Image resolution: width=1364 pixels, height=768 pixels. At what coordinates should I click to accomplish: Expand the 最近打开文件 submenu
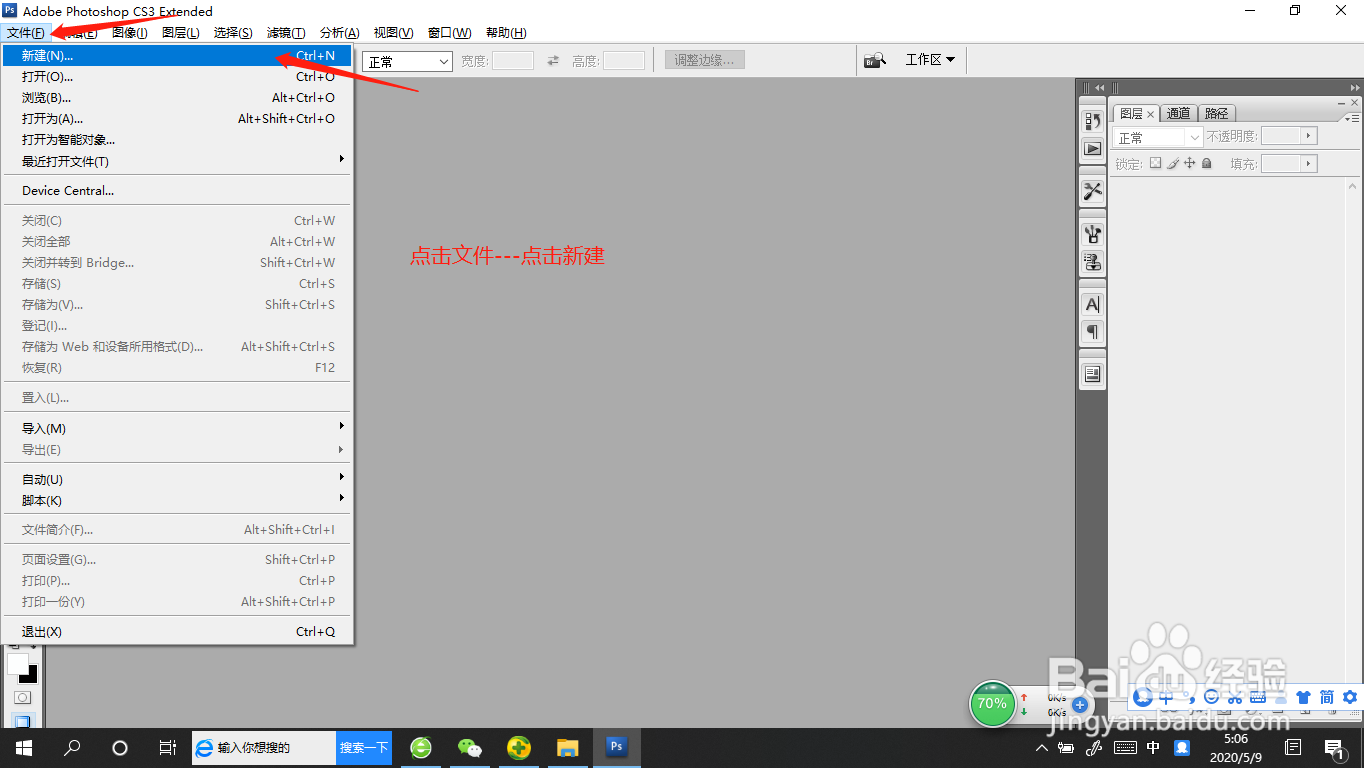click(x=178, y=161)
